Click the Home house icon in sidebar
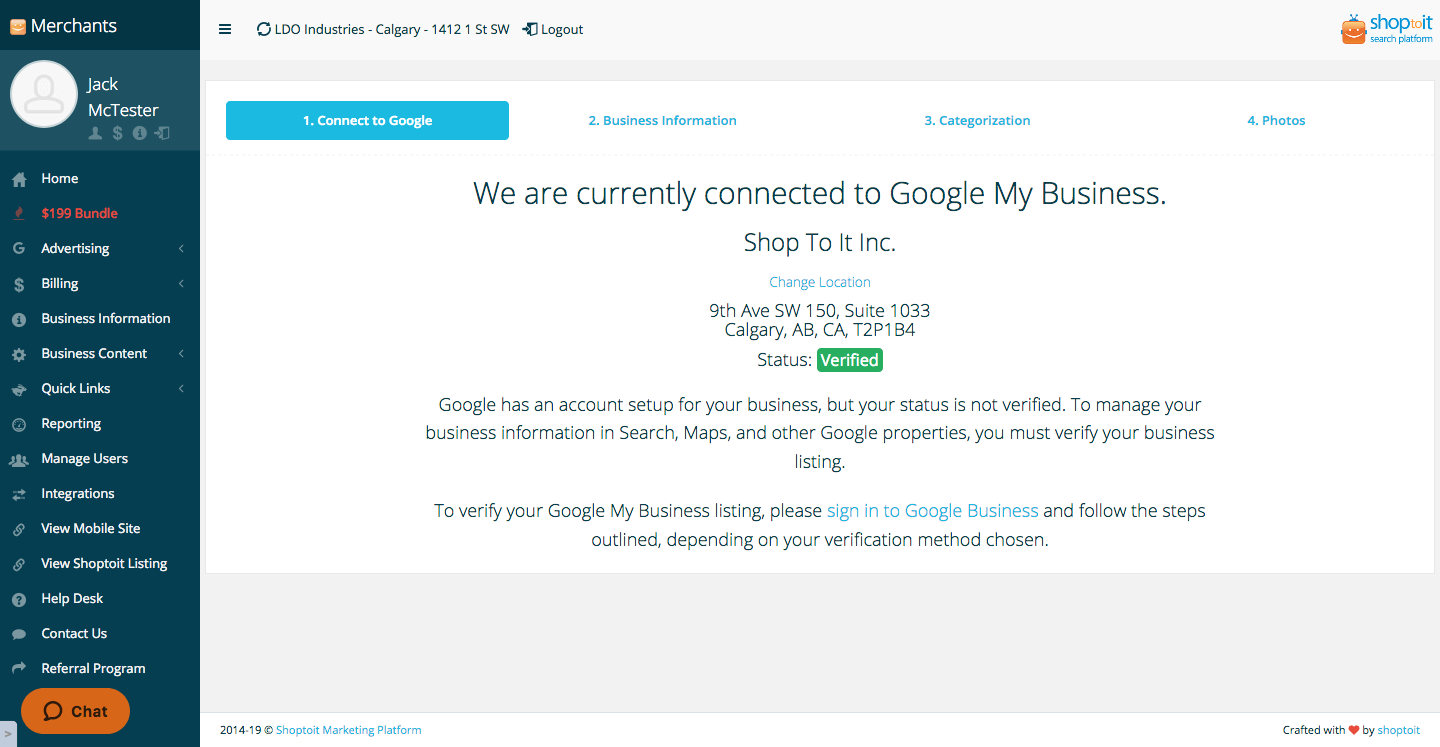 [x=19, y=179]
